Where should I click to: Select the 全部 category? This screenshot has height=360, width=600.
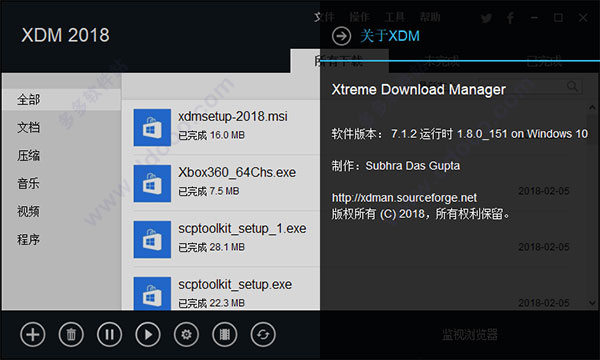point(62,100)
